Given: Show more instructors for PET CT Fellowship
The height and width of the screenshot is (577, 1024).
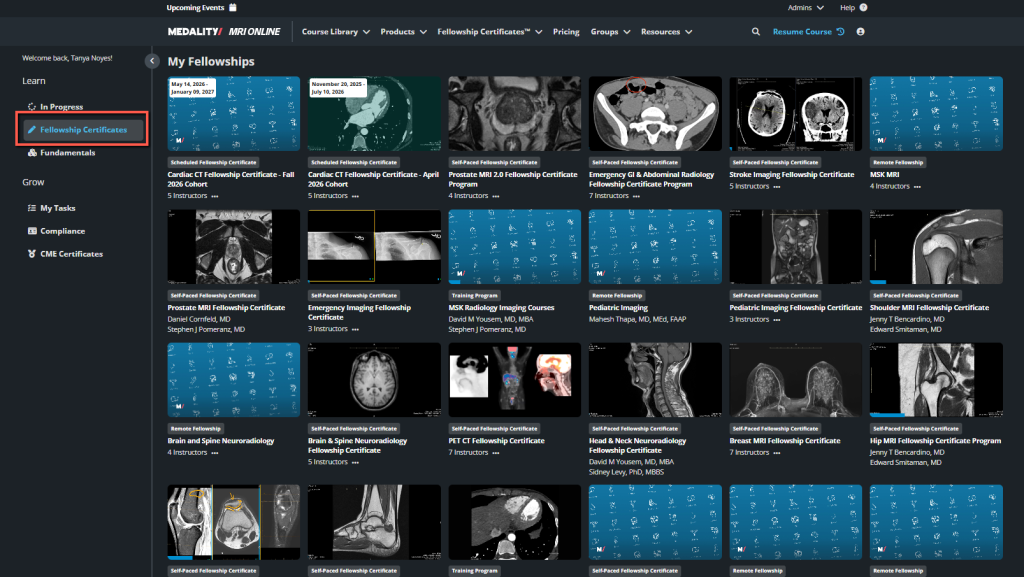Looking at the screenshot, I should coord(496,452).
